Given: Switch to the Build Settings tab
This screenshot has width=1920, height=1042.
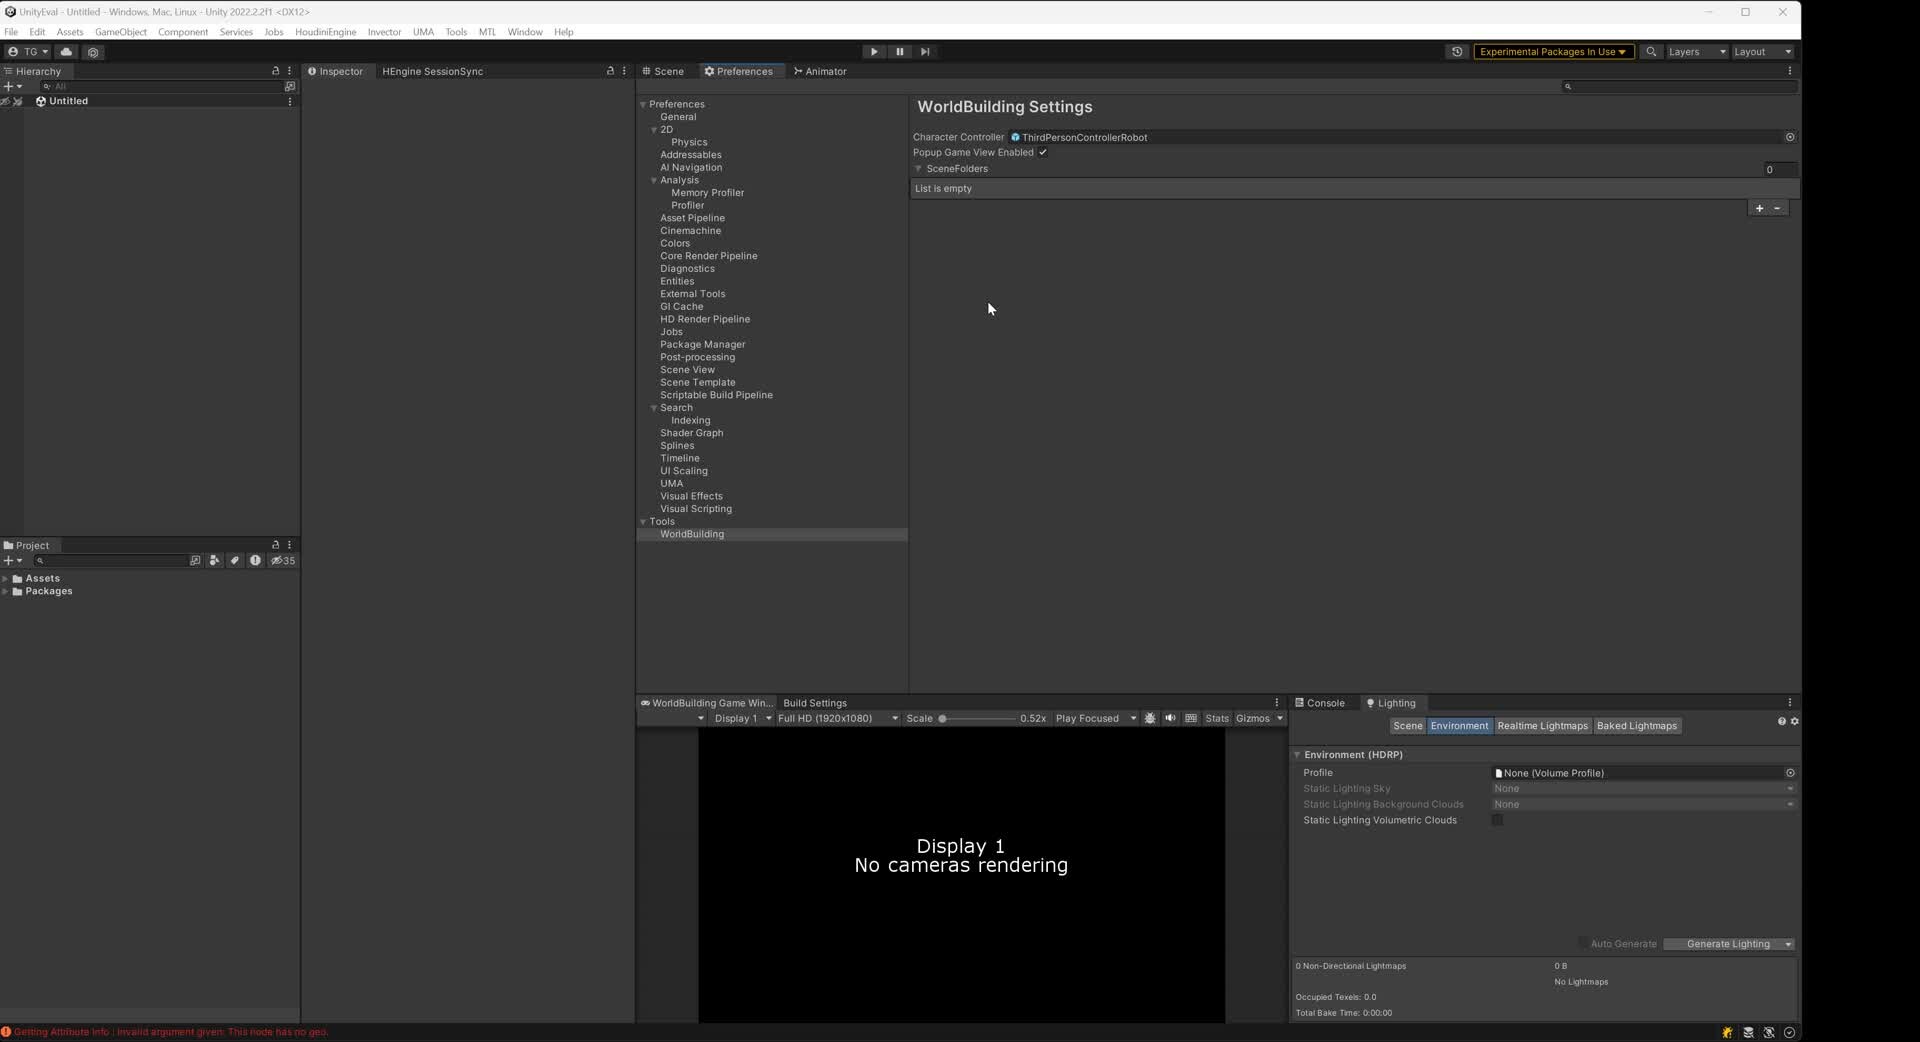Looking at the screenshot, I should [x=815, y=703].
